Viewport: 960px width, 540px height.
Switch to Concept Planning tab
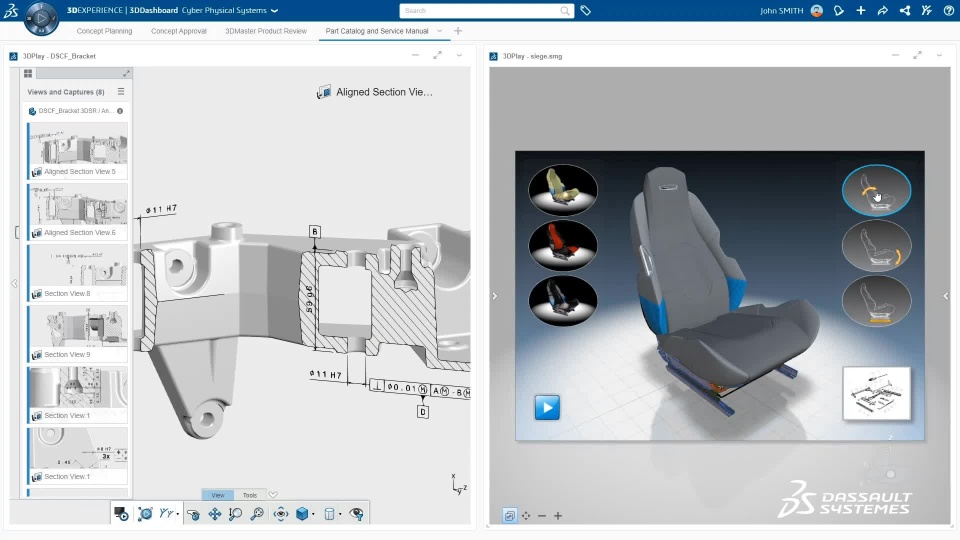point(104,31)
